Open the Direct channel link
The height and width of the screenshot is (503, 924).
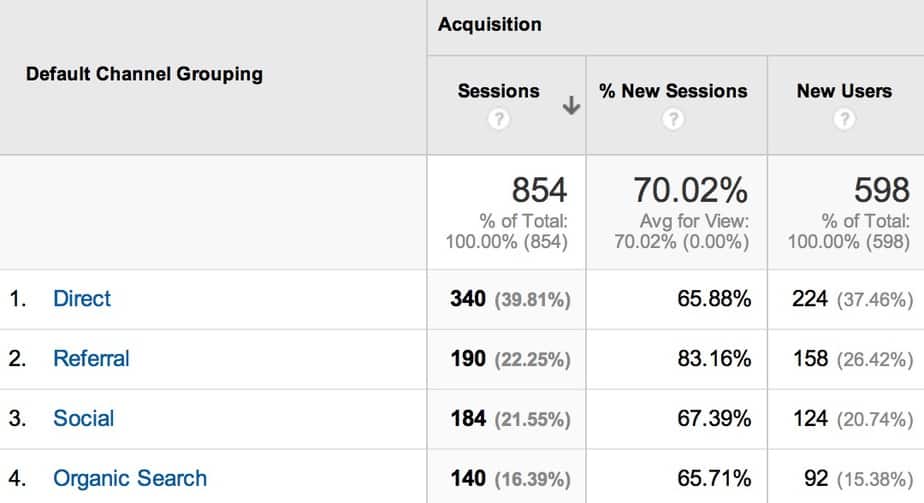point(82,299)
